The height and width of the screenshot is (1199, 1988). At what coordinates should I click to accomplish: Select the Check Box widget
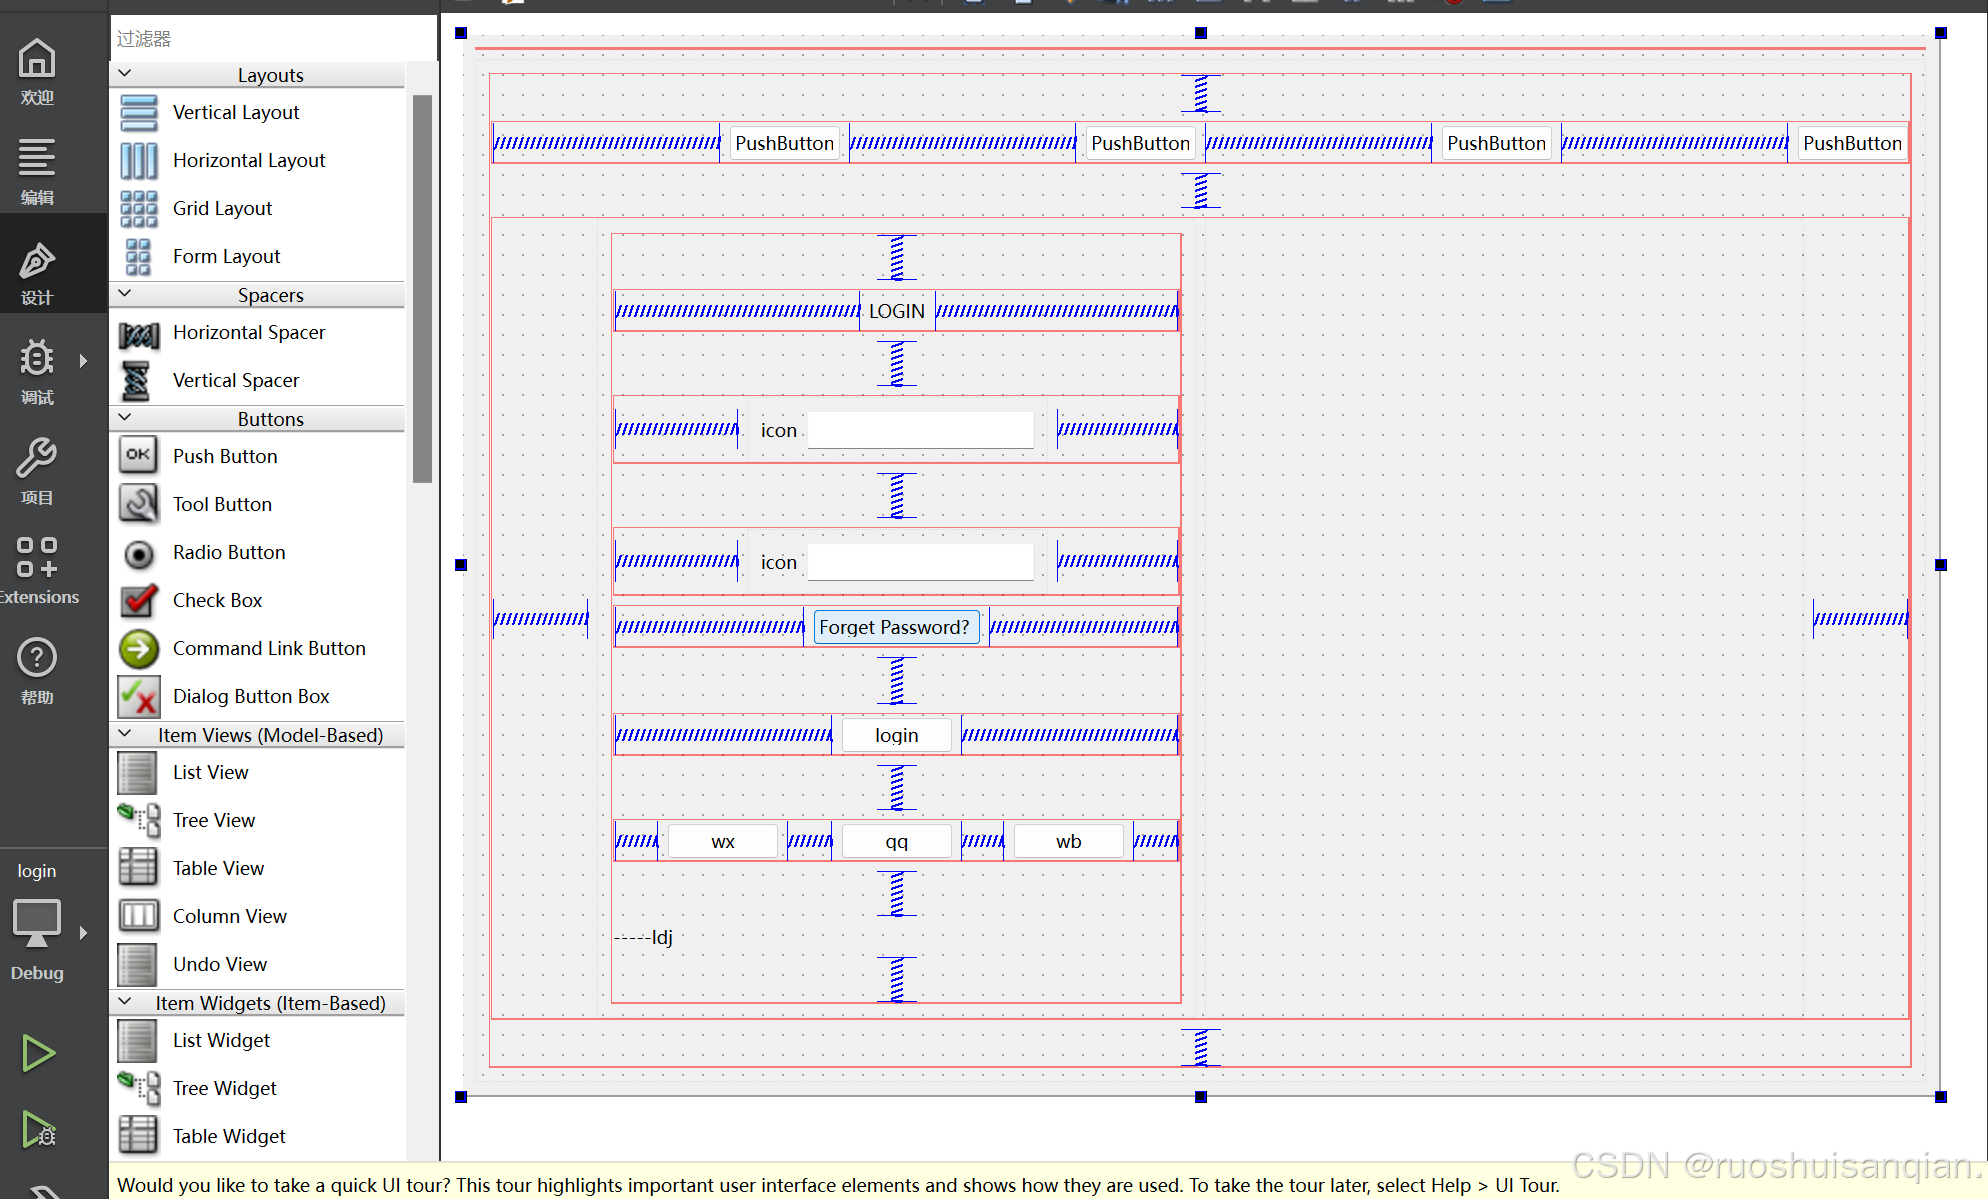point(217,600)
